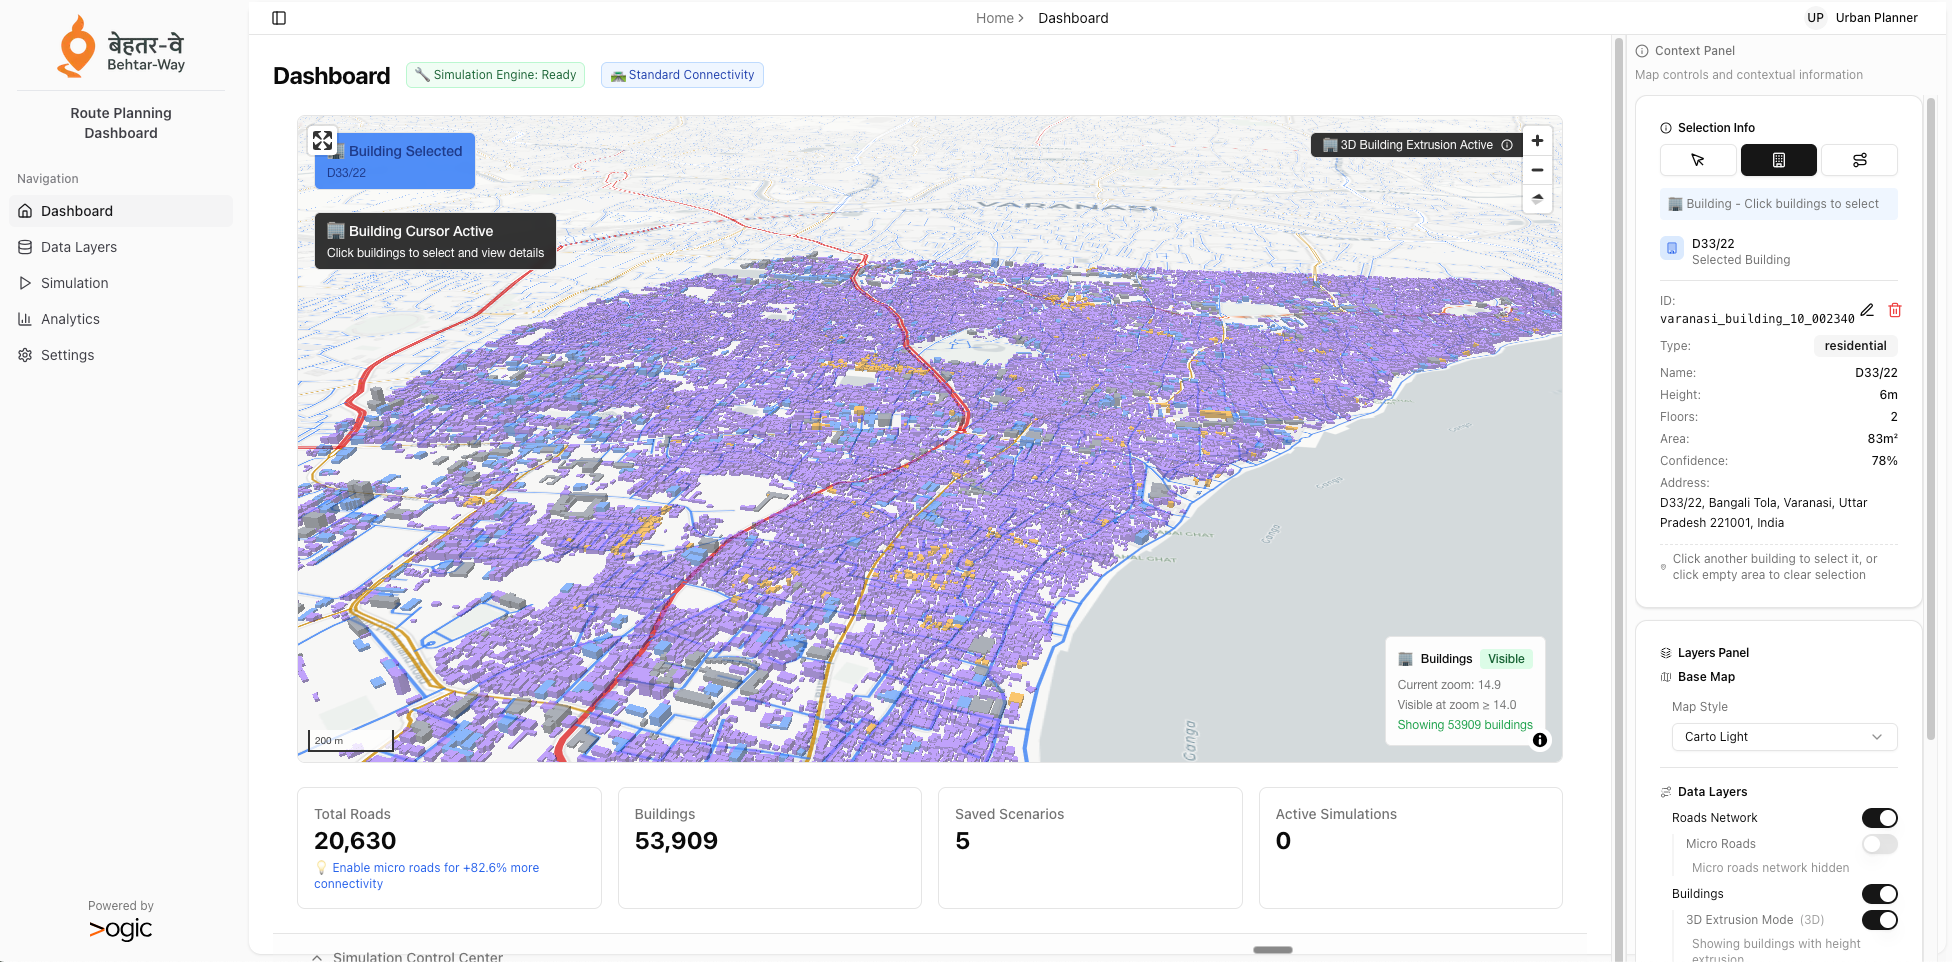Click the Standard Connectivity badge
Viewport: 1952px width, 962px height.
tap(682, 75)
